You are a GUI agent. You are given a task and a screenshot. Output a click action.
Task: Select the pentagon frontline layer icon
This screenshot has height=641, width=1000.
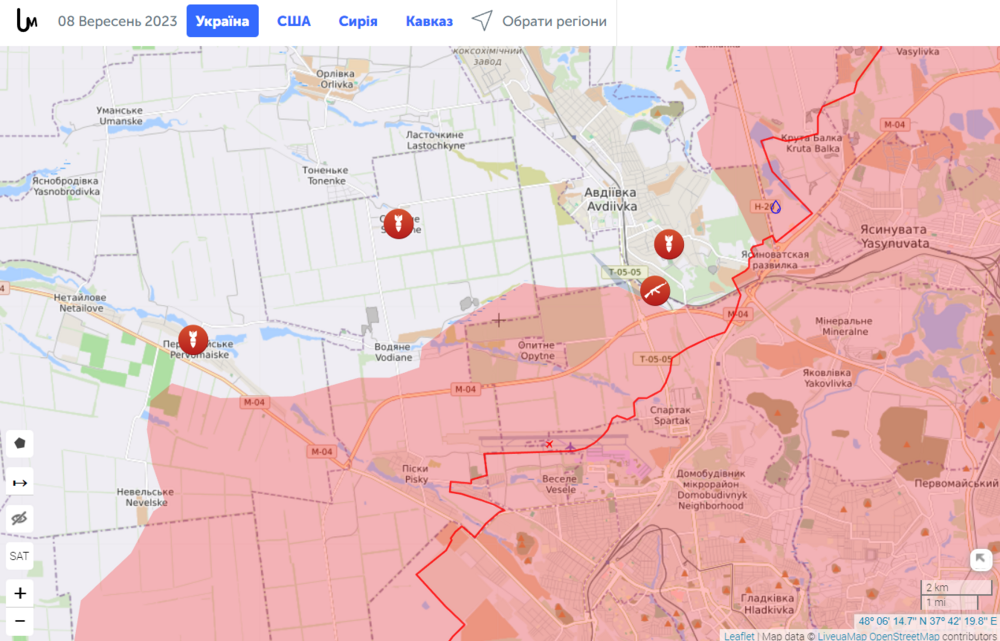click(x=20, y=443)
